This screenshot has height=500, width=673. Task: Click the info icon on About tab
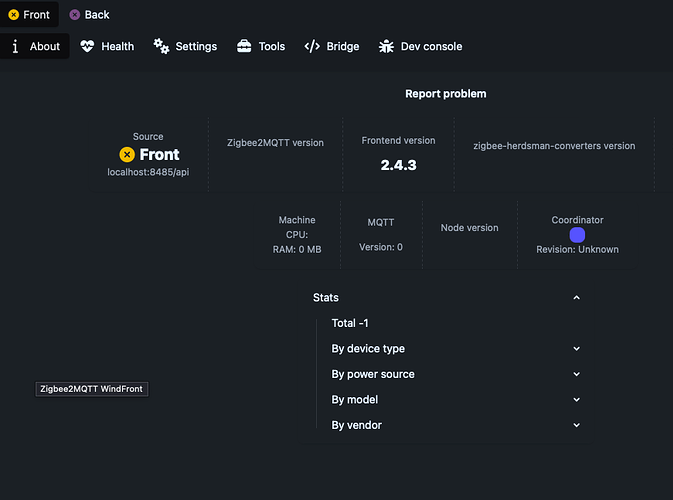pos(15,46)
